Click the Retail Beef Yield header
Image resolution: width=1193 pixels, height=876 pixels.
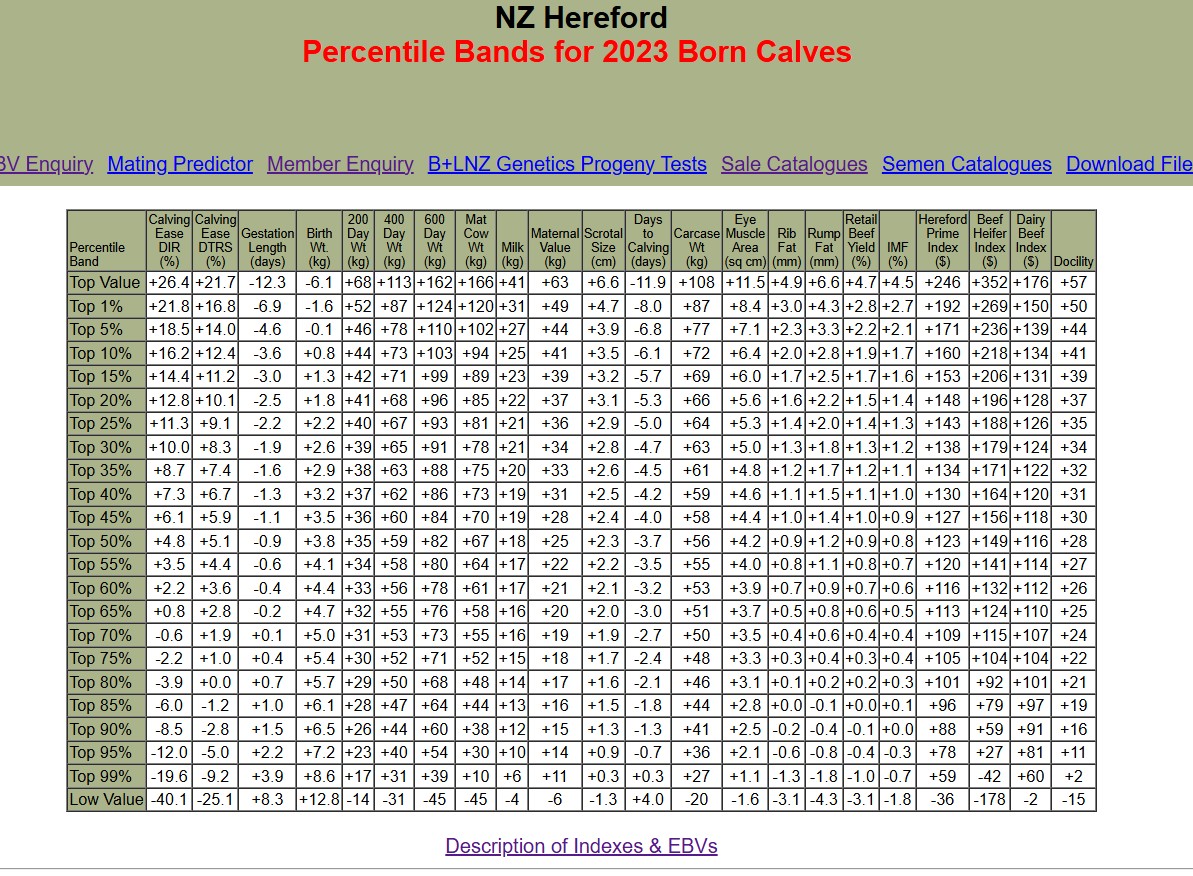coord(861,241)
